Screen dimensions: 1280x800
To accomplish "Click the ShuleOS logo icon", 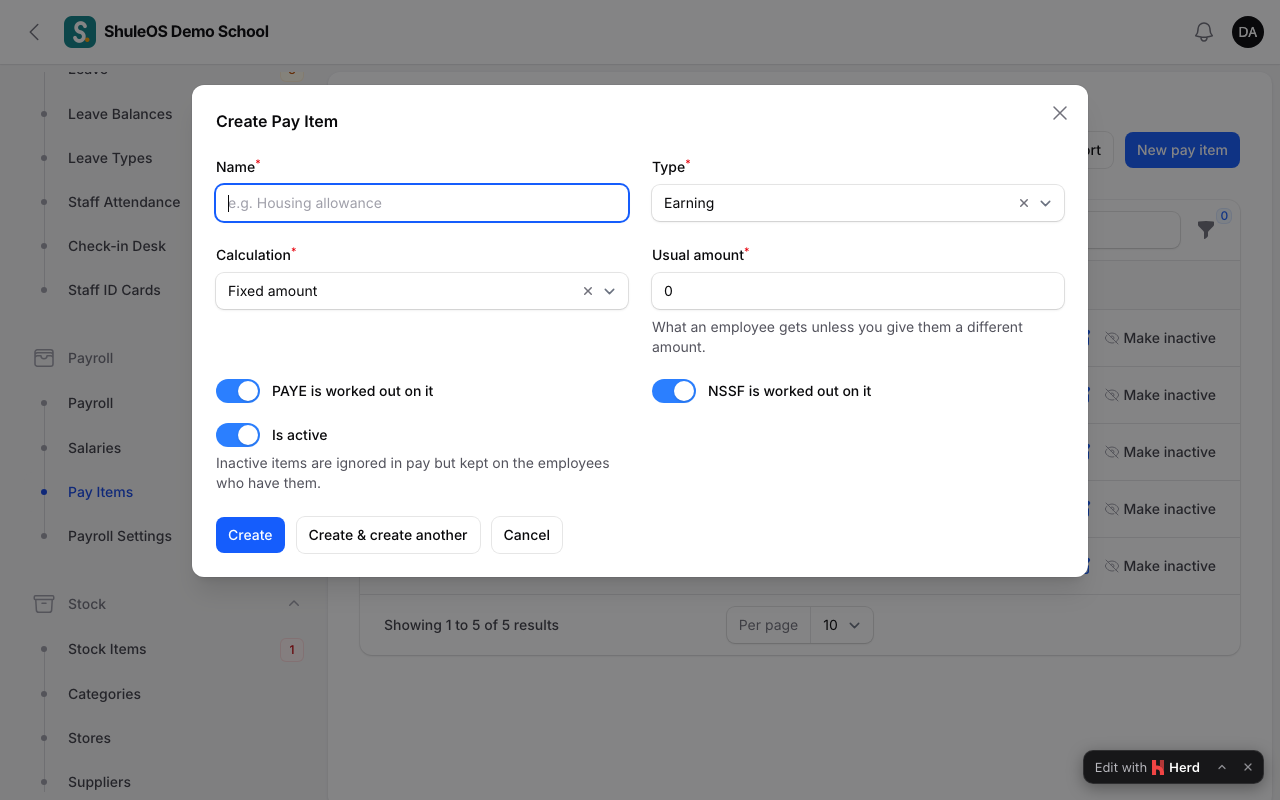I will (x=80, y=32).
